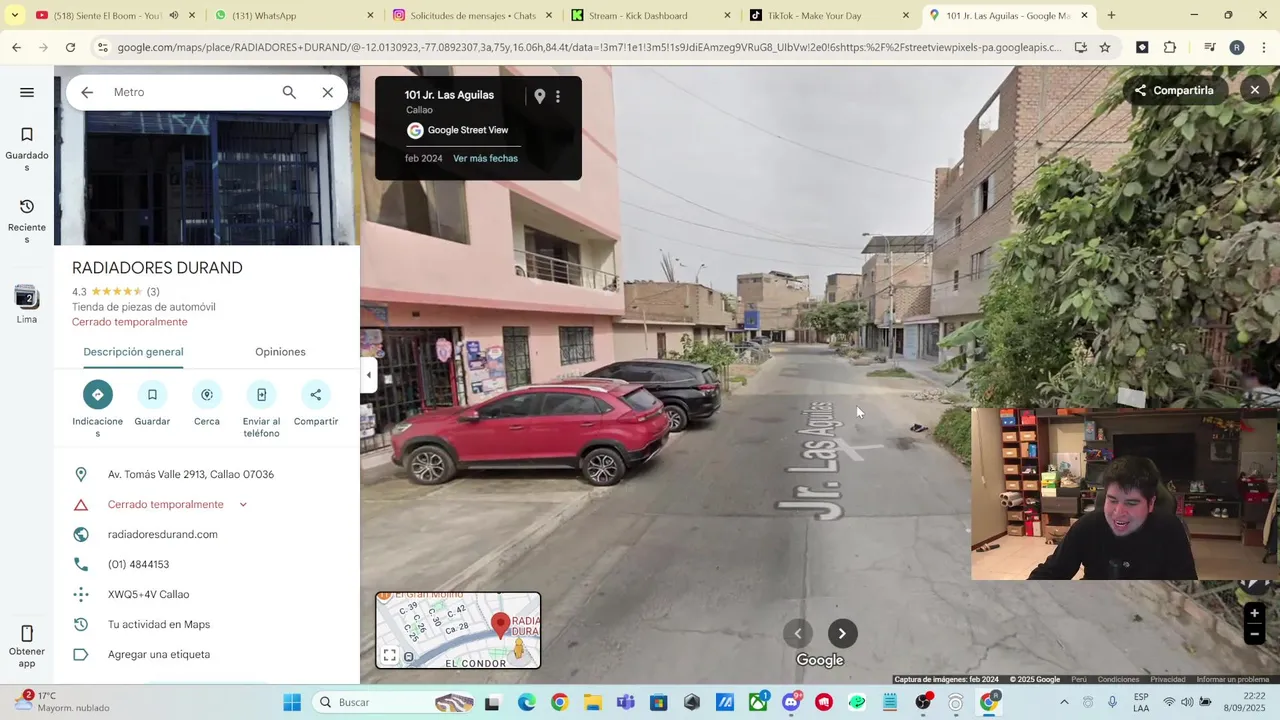Screen dimensions: 1280x720
Task: Open the Windows Start menu
Action: (292, 702)
